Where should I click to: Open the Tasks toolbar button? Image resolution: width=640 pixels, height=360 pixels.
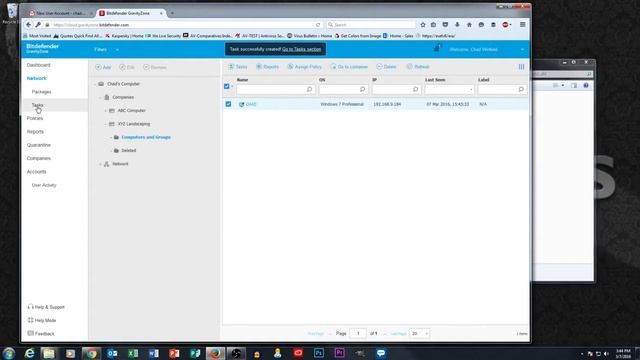[x=238, y=67]
